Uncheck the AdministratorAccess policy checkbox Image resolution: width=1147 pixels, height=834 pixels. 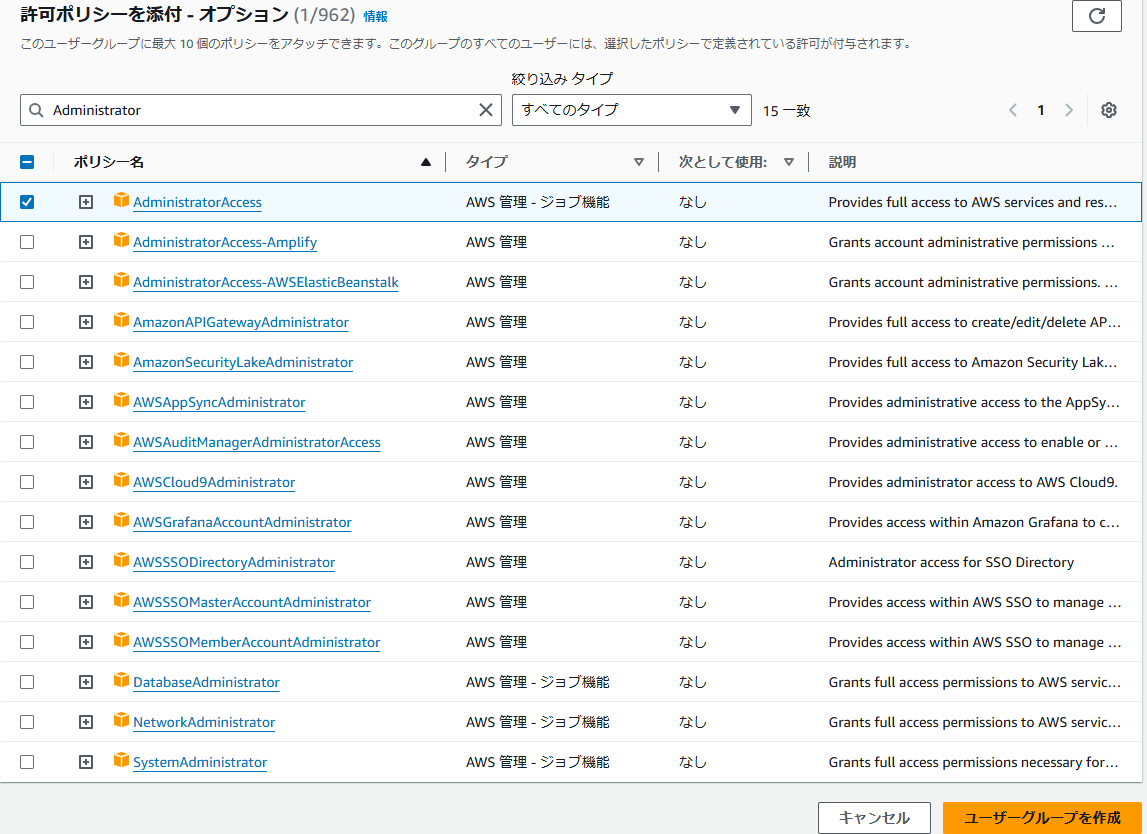click(x=27, y=202)
